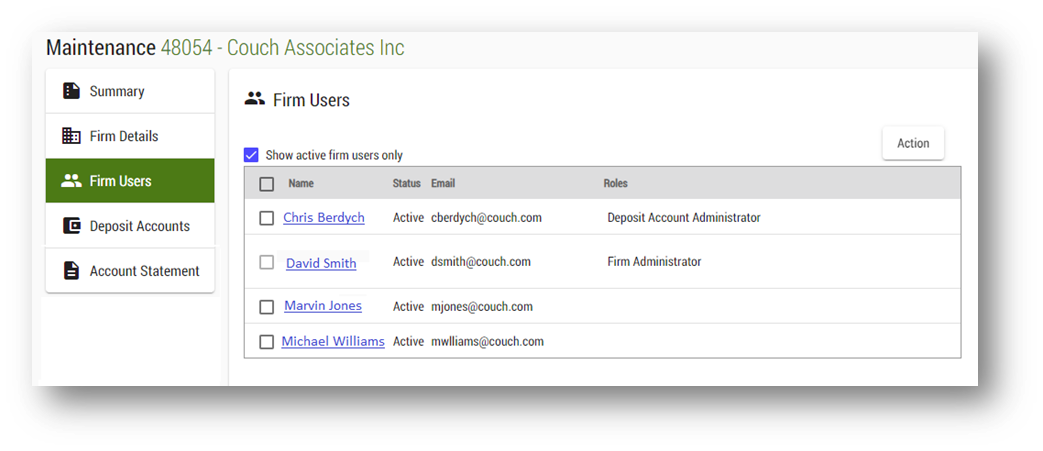Open Chris Berdych user link
The height and width of the screenshot is (451, 1043).
click(x=323, y=217)
